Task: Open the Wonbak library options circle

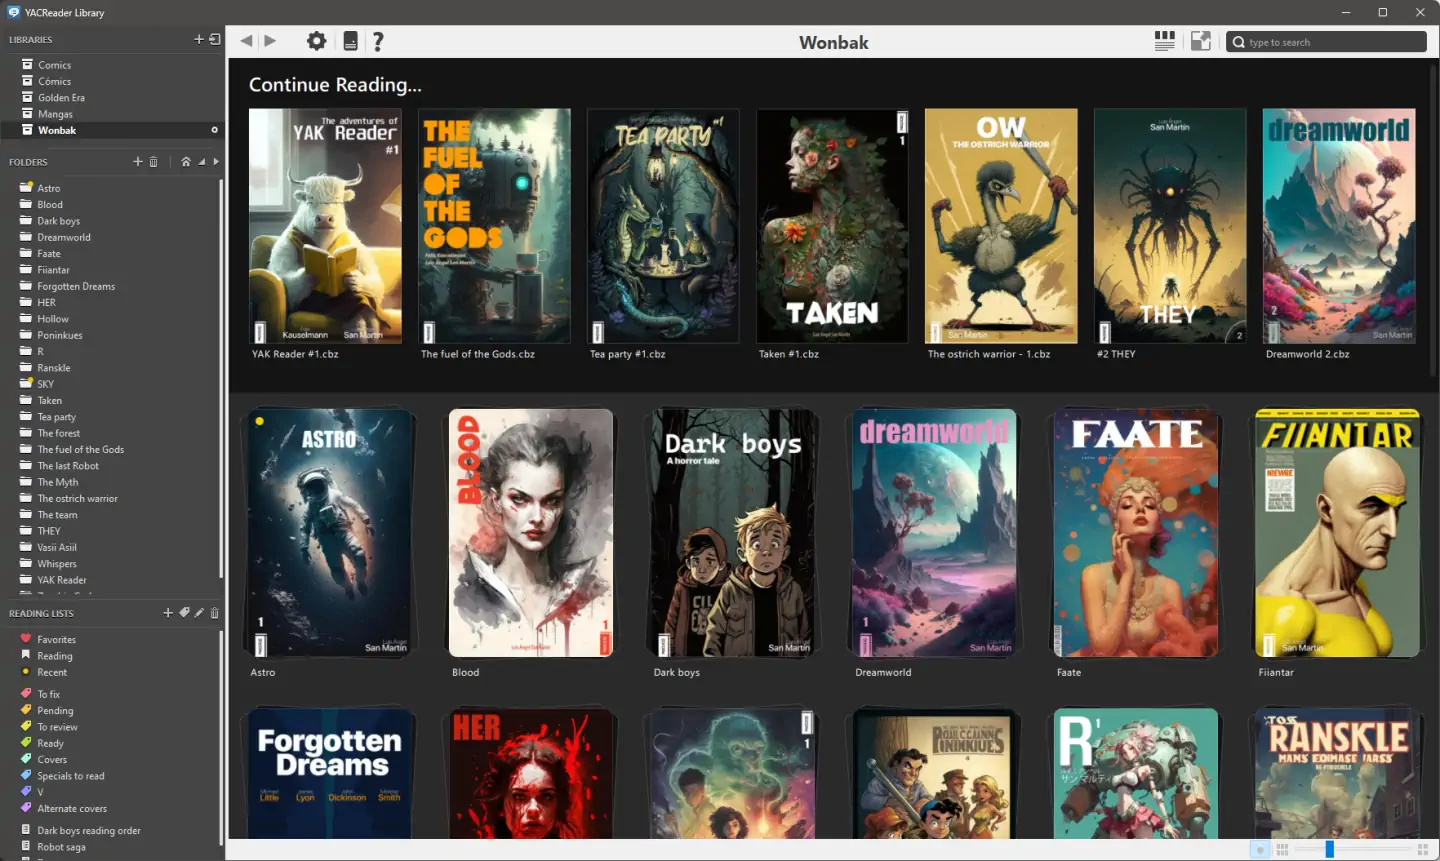Action: pos(214,130)
